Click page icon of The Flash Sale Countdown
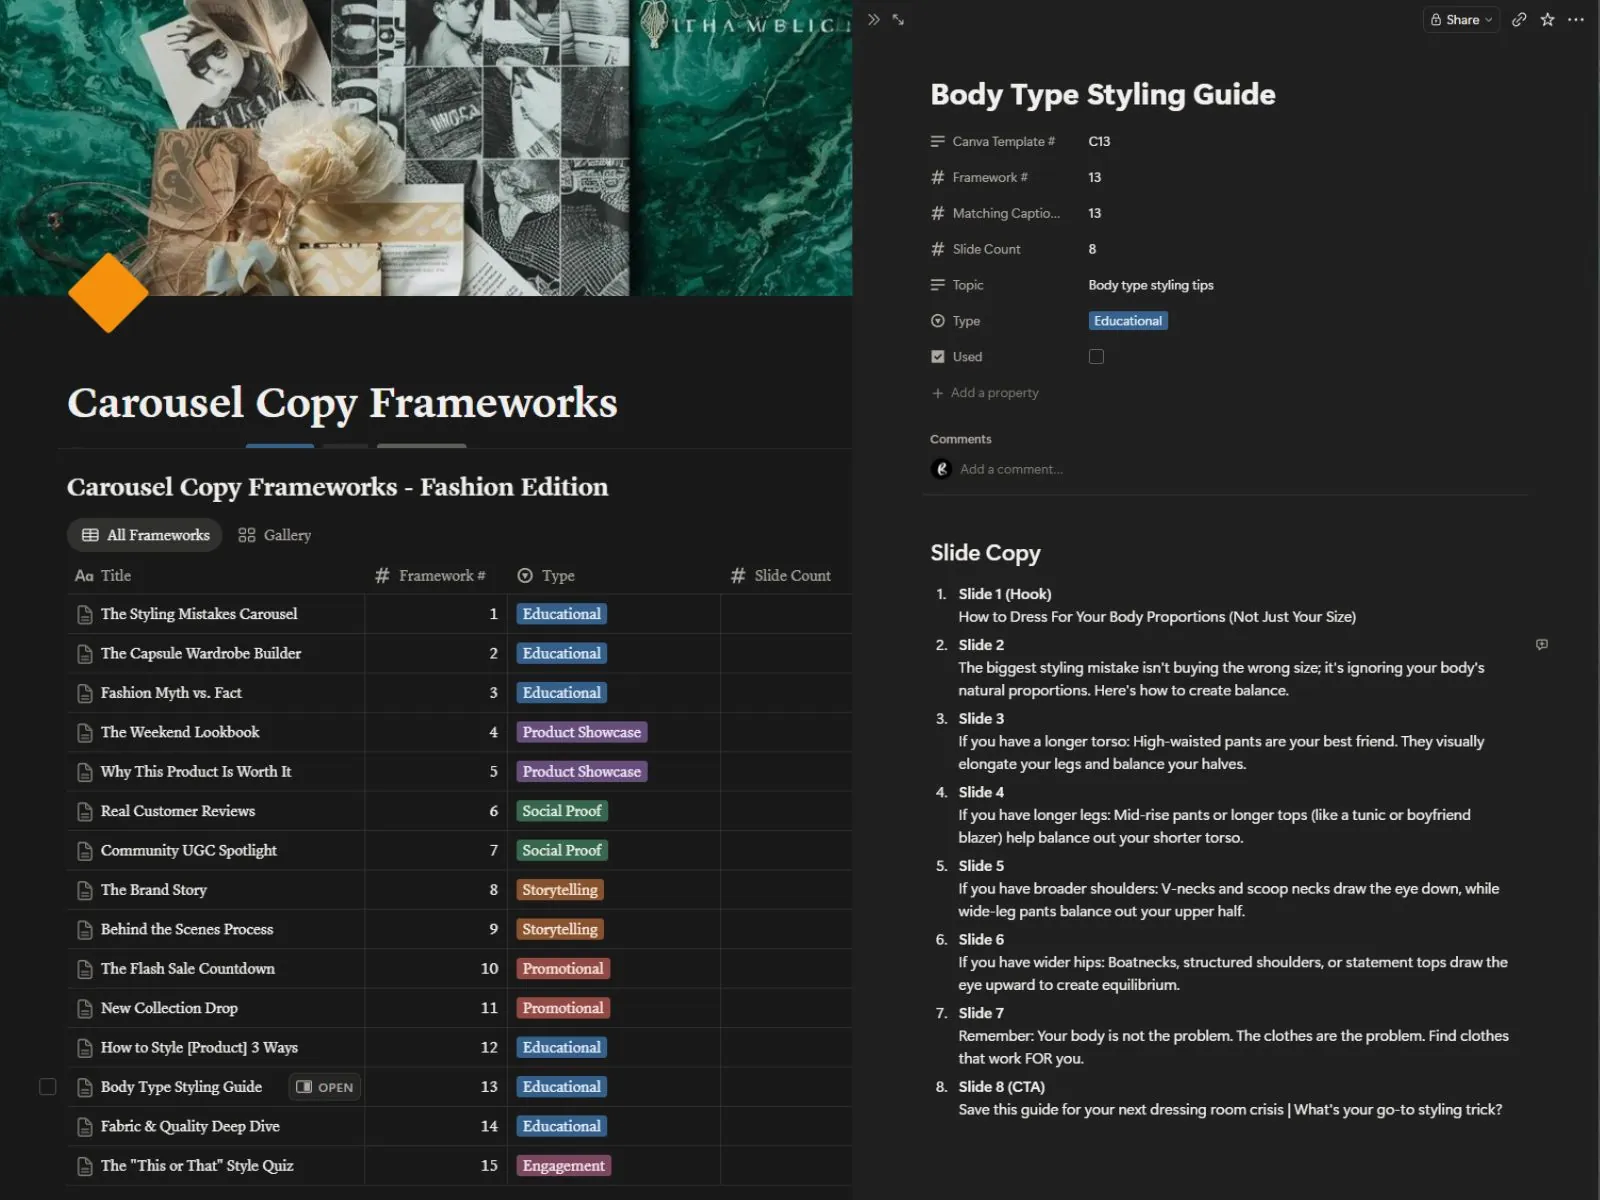The image size is (1600, 1200). click(x=85, y=970)
